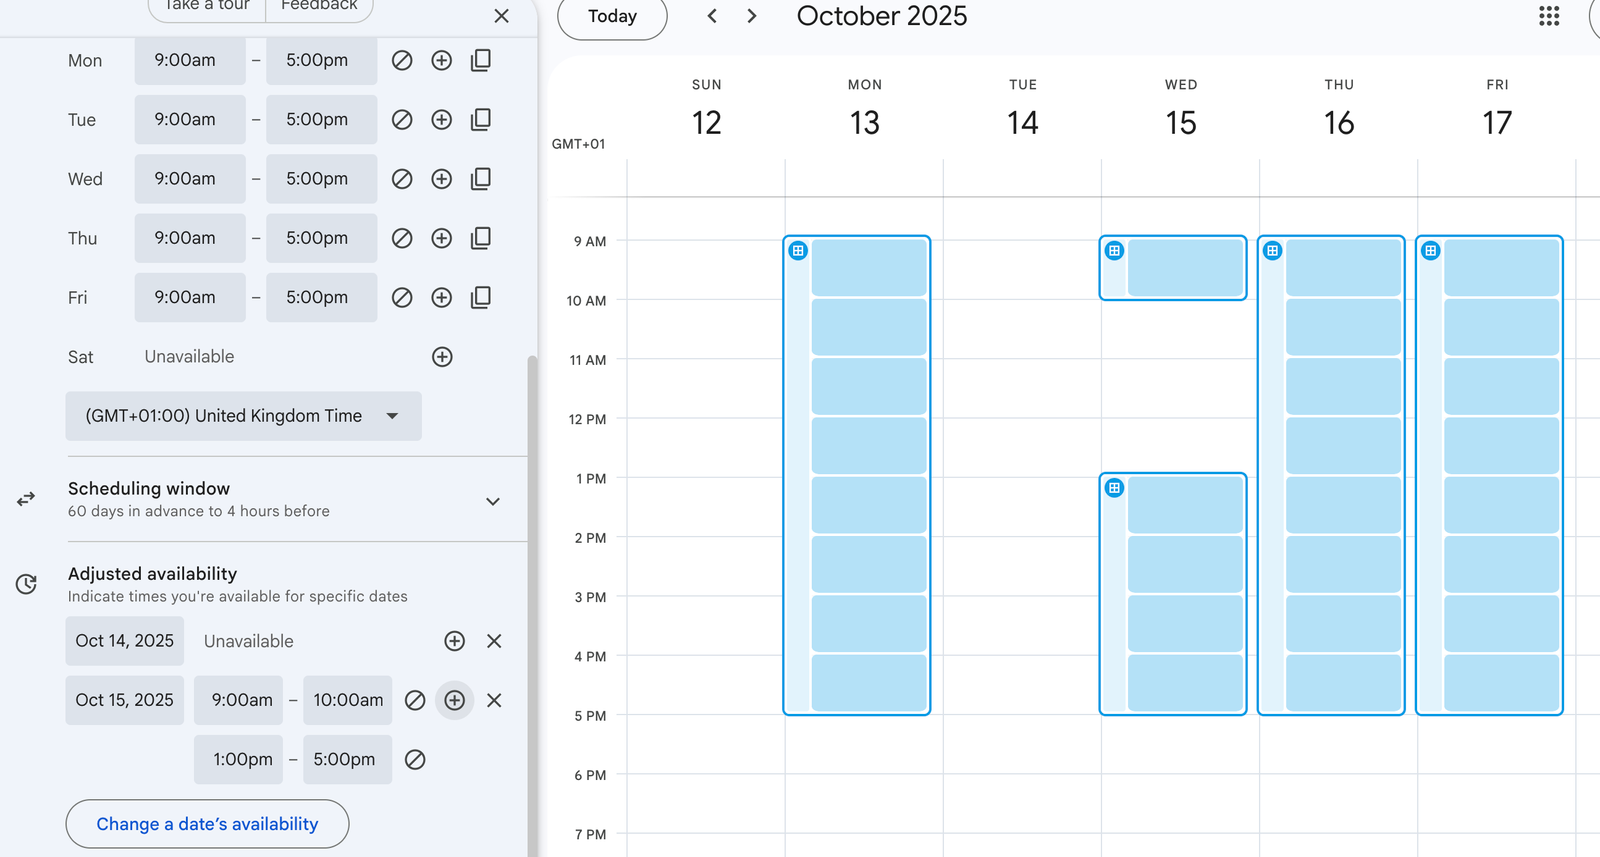Edit Thursday's 9:00am start time

point(189,238)
